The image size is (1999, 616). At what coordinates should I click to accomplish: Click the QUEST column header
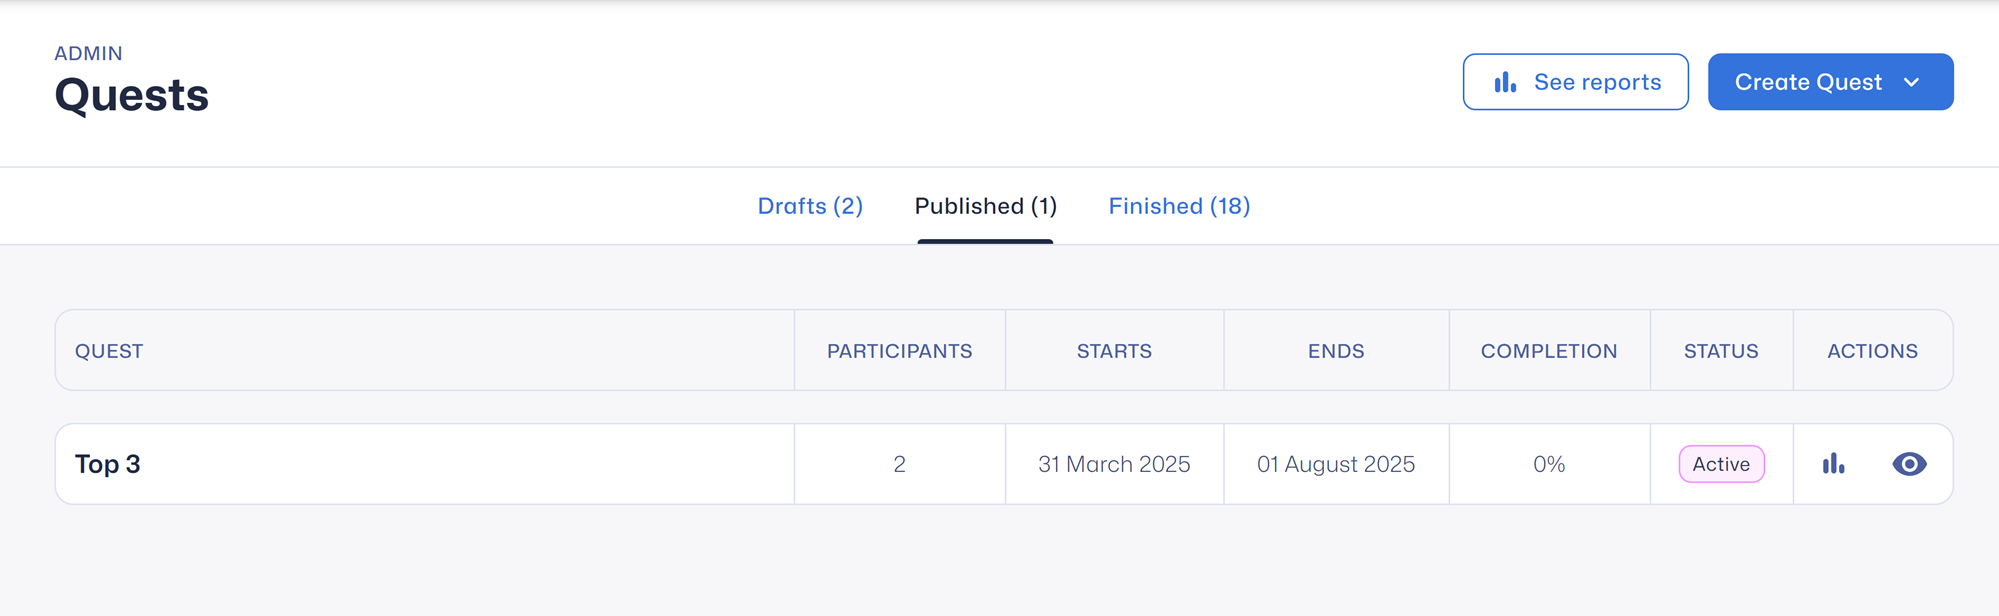(x=109, y=351)
